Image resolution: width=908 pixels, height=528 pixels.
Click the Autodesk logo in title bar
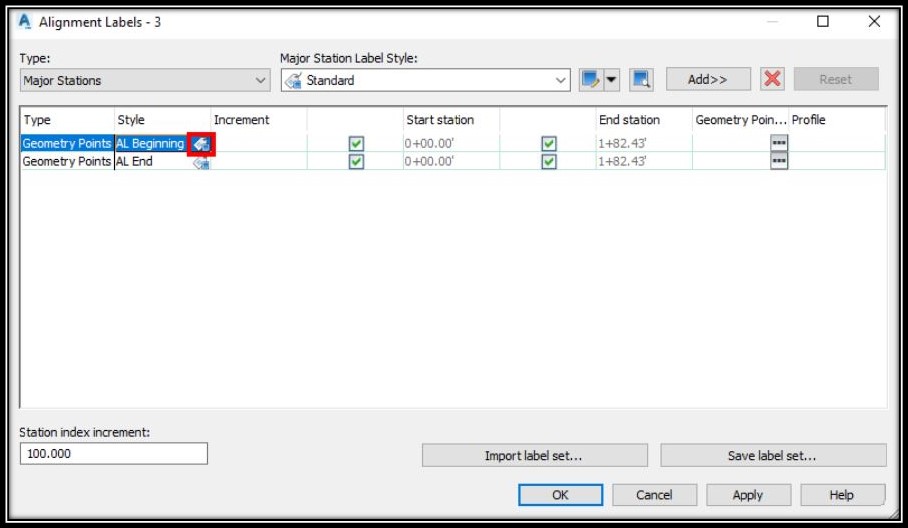(x=24, y=21)
